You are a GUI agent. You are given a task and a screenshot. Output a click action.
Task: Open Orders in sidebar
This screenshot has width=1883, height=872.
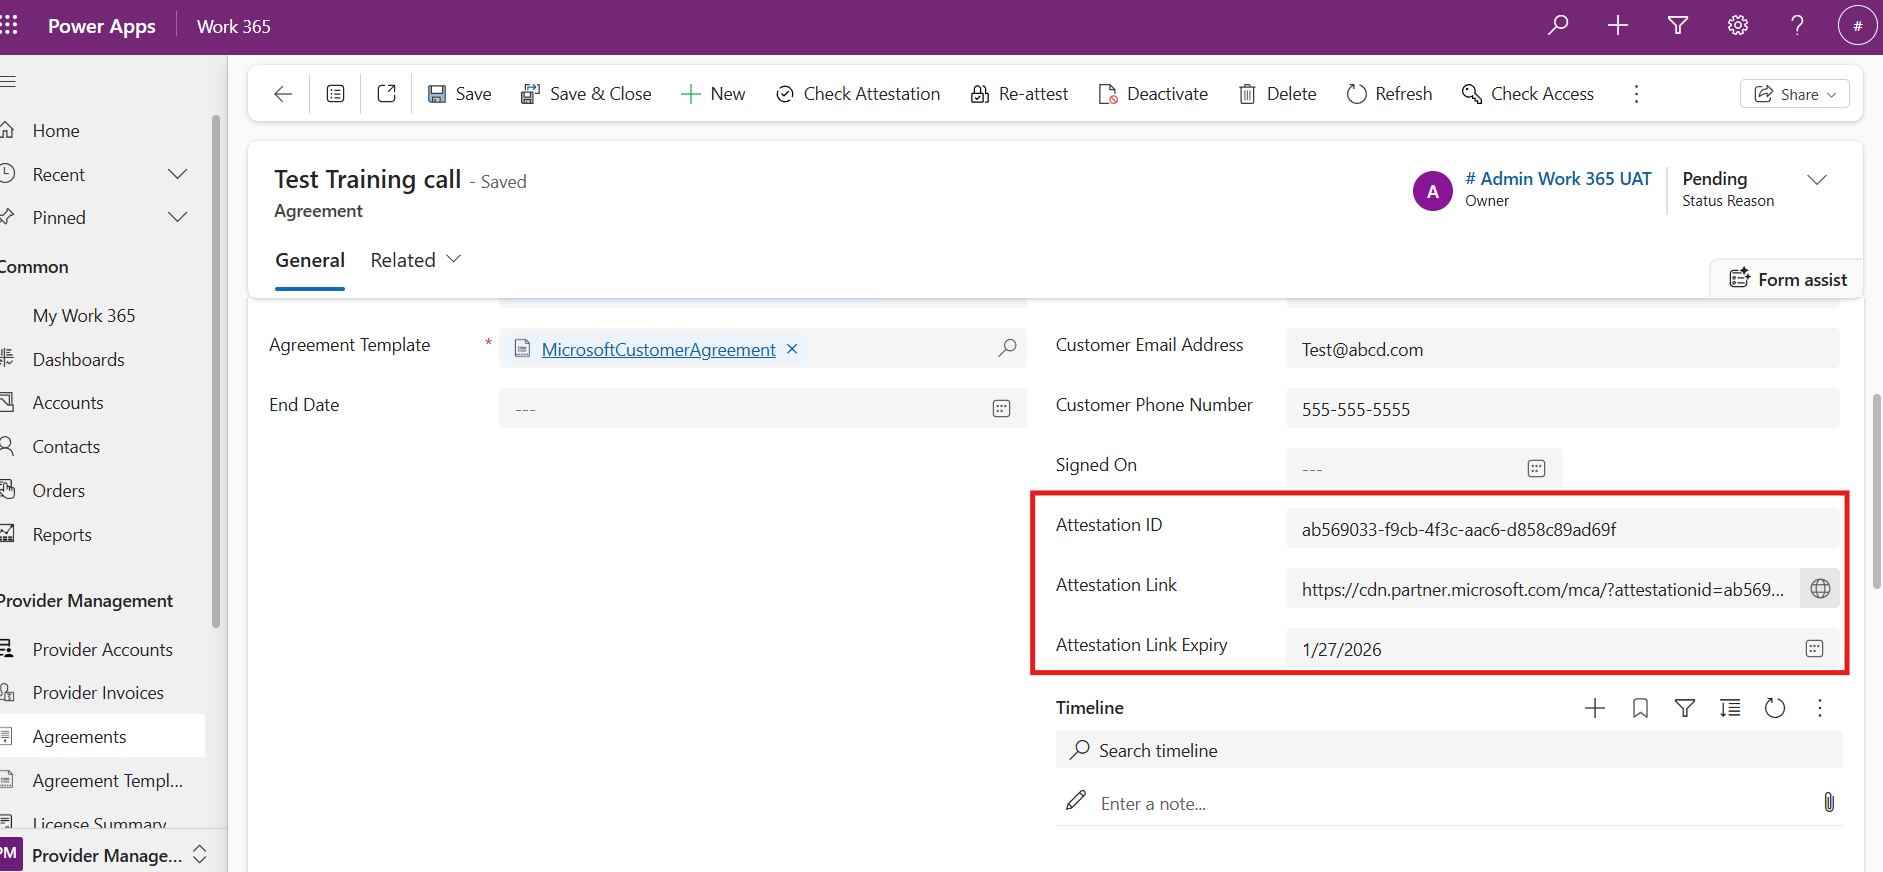tap(58, 491)
